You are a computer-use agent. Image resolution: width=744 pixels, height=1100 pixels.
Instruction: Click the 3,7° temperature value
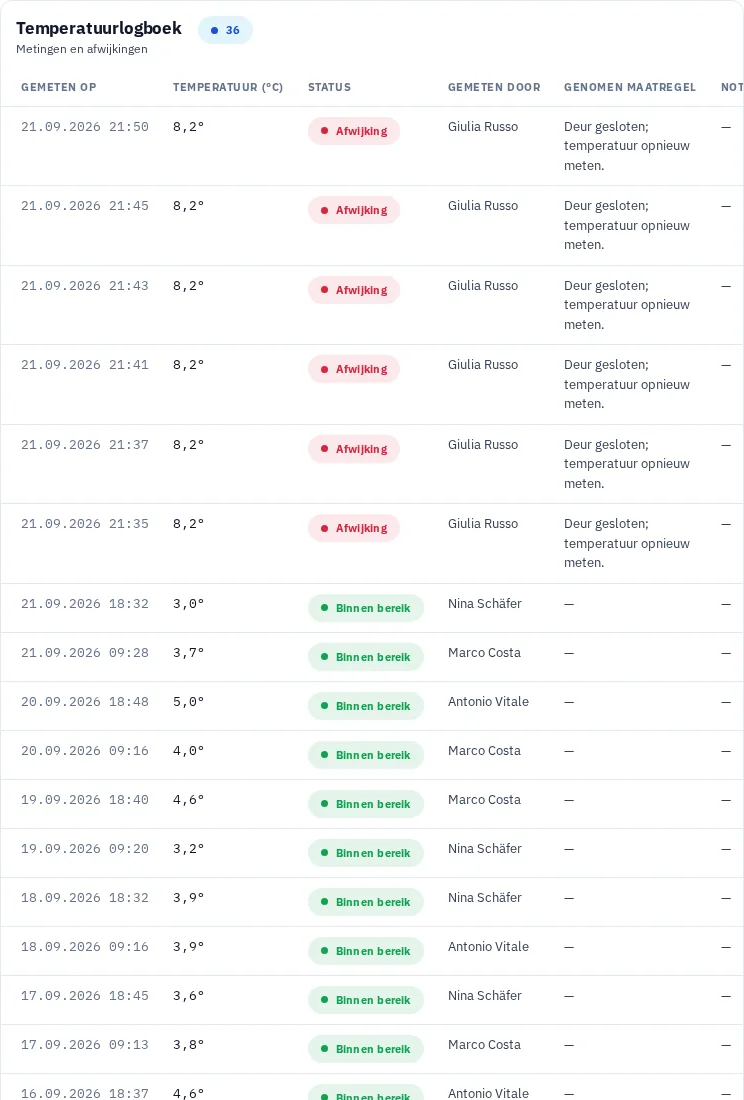189,653
